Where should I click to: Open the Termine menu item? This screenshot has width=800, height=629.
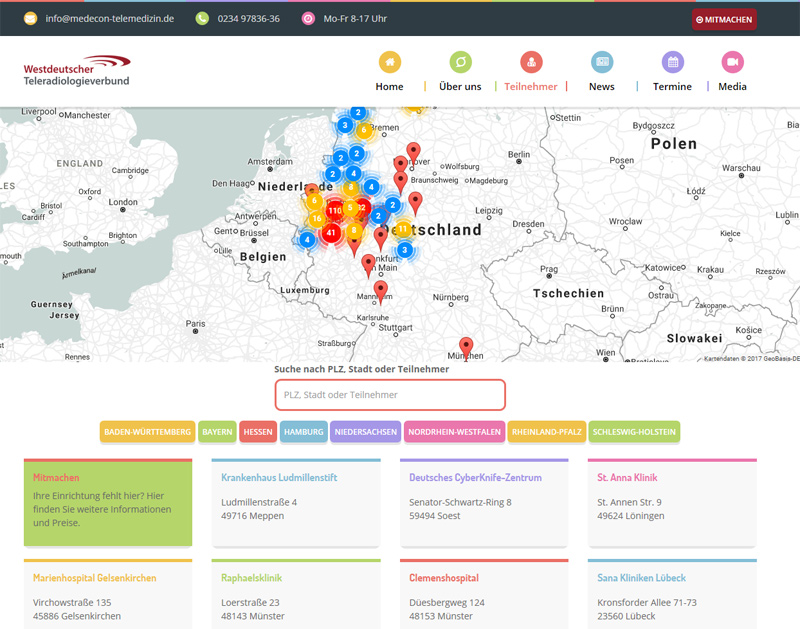672,87
